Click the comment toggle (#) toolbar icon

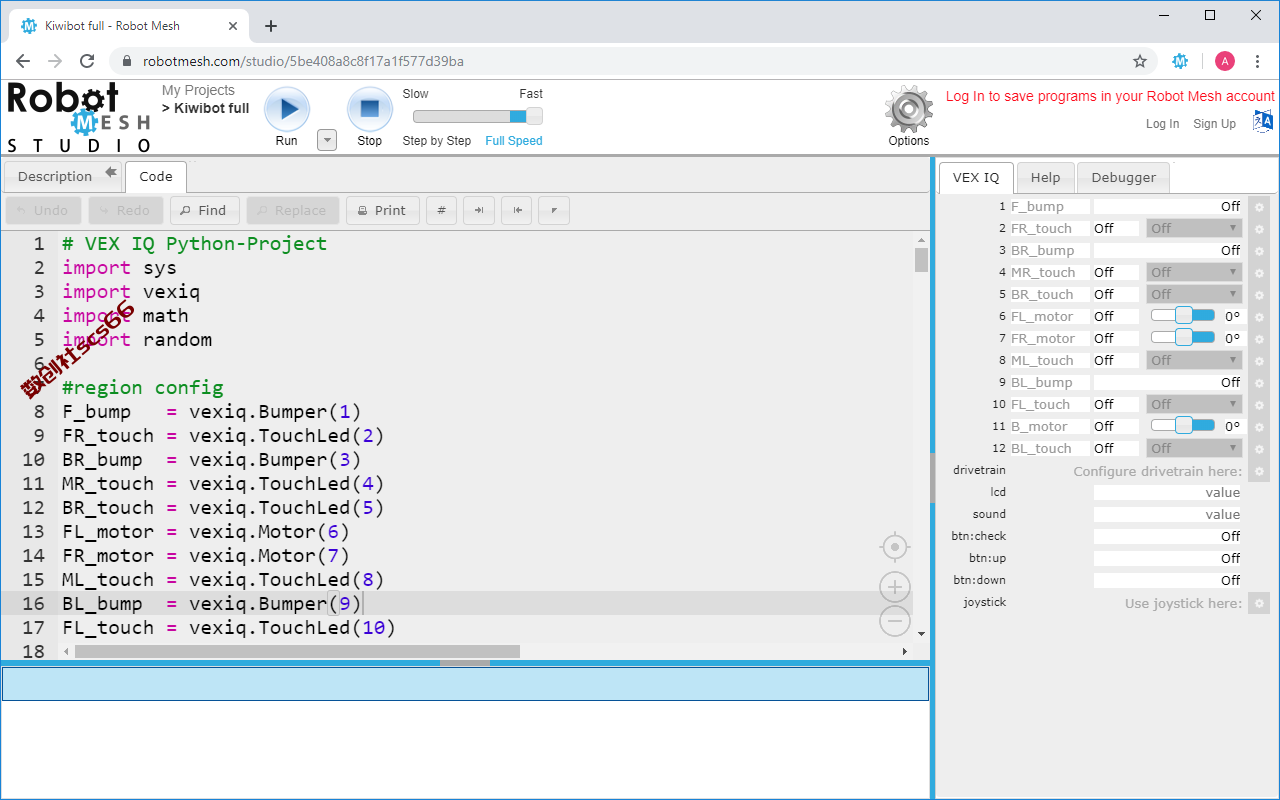(x=441, y=210)
